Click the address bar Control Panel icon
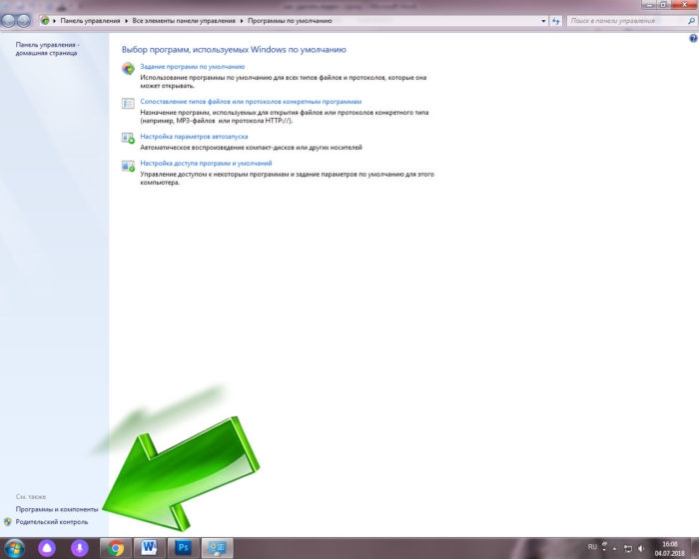The width and height of the screenshot is (699, 559). click(45, 21)
